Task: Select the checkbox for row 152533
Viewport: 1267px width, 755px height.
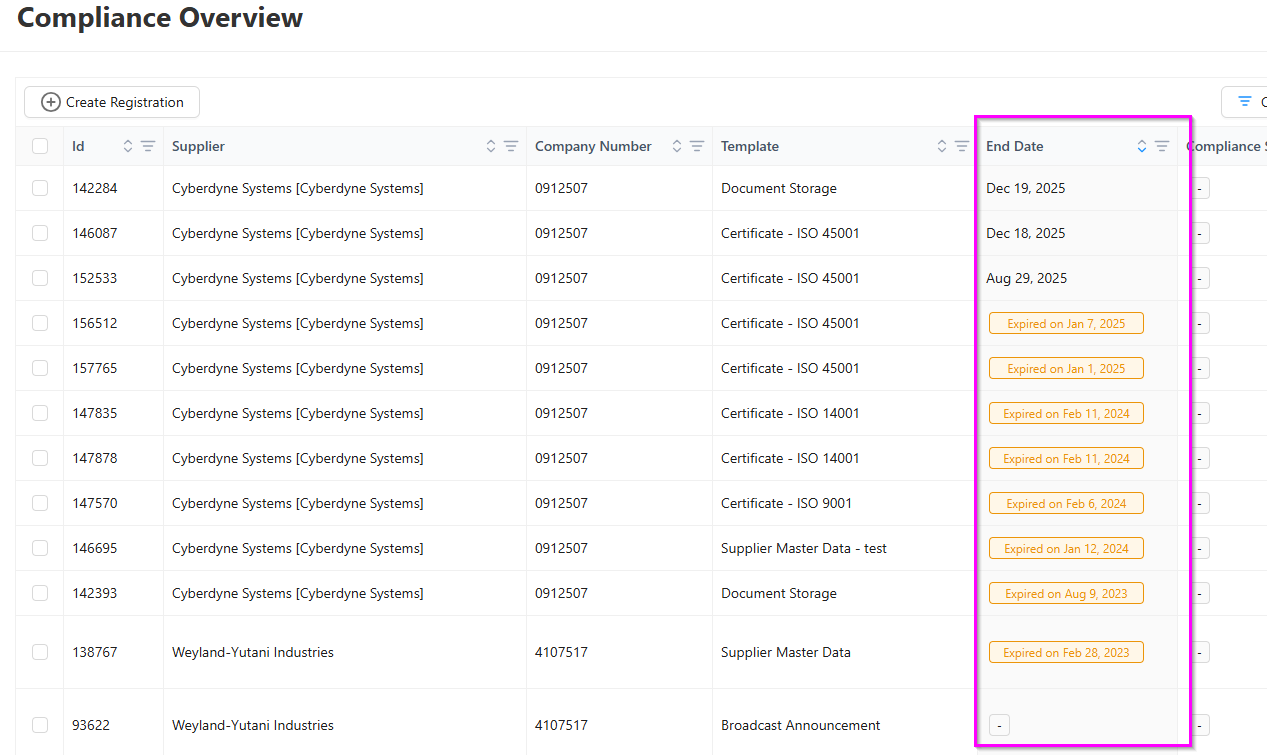Action: pos(40,278)
